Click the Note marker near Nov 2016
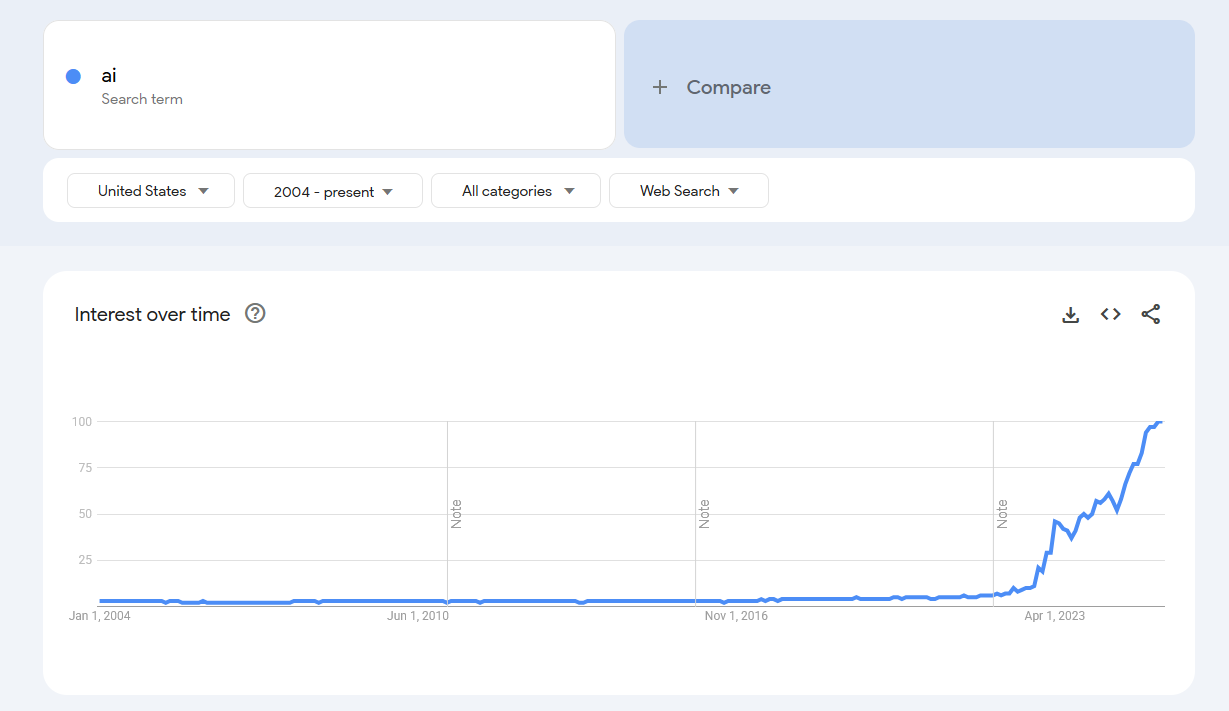This screenshot has height=711, width=1229. tap(704, 514)
